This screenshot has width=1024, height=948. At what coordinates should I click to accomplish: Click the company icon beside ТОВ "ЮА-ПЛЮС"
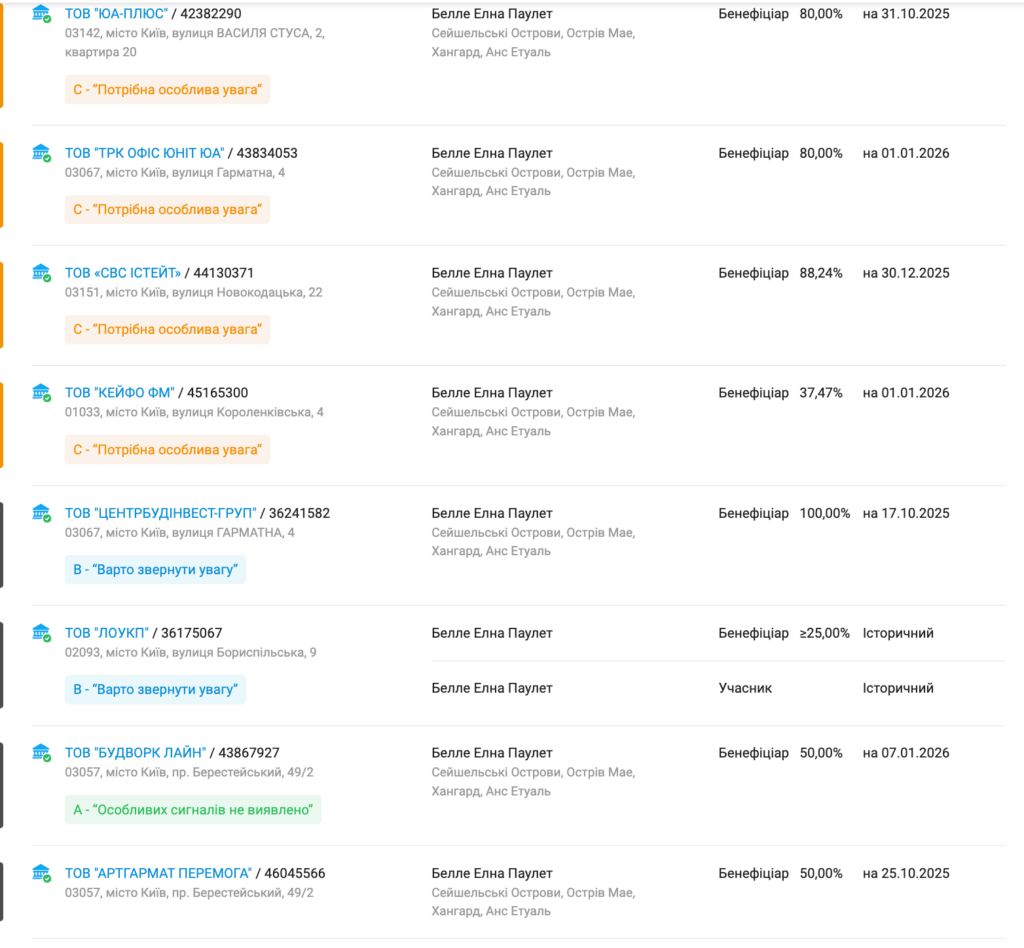click(41, 13)
